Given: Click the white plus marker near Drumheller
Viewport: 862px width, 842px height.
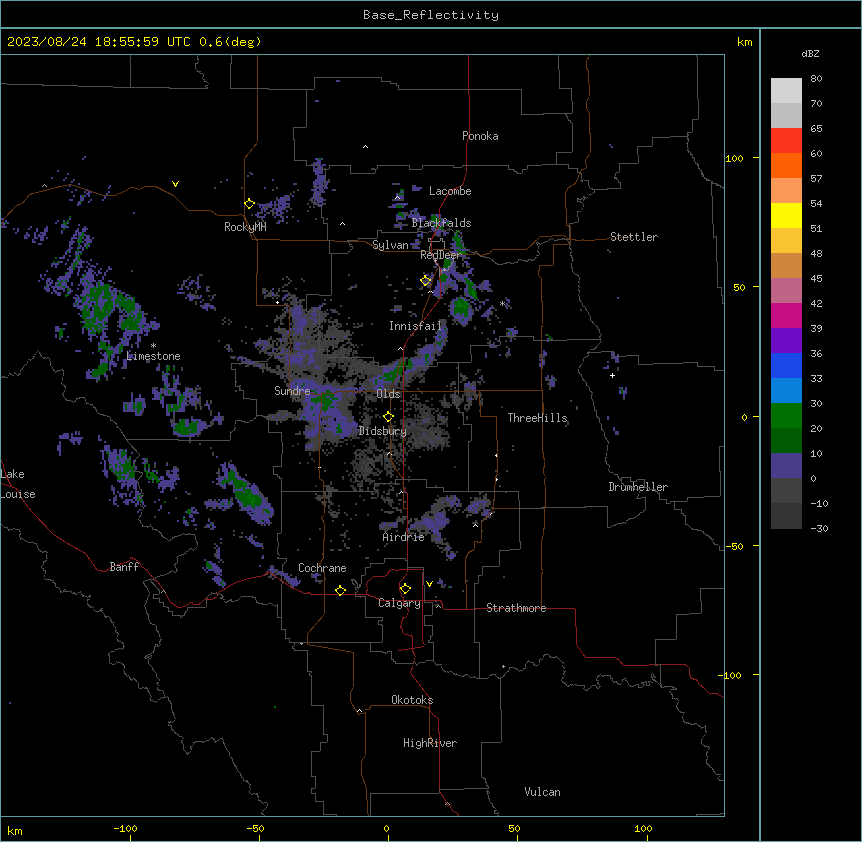Looking at the screenshot, I should [612, 375].
